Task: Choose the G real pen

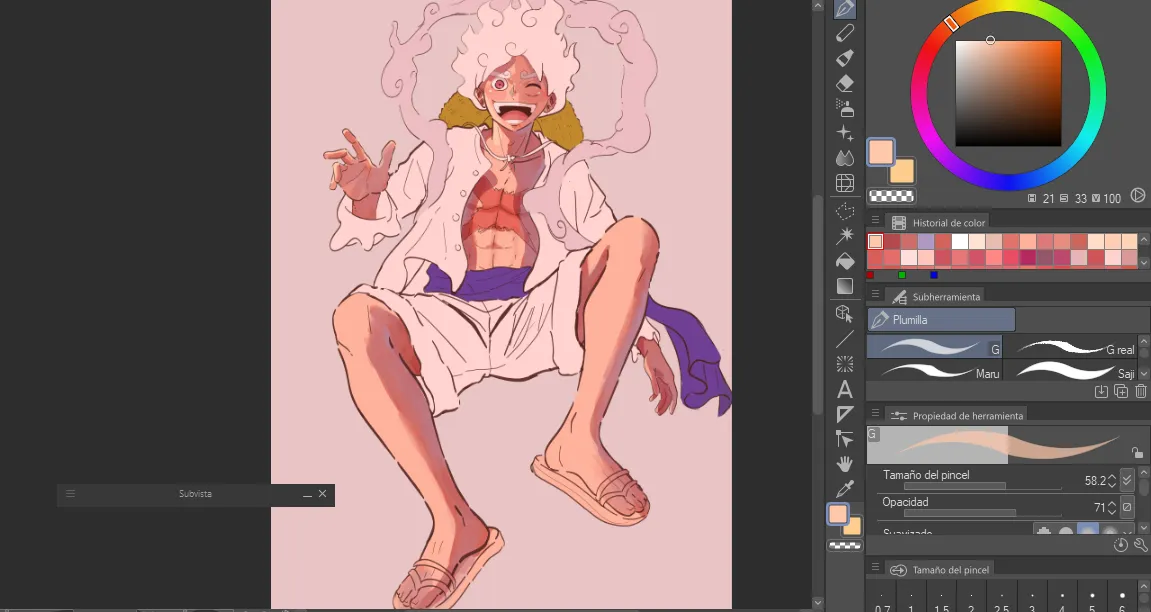Action: [x=1070, y=347]
